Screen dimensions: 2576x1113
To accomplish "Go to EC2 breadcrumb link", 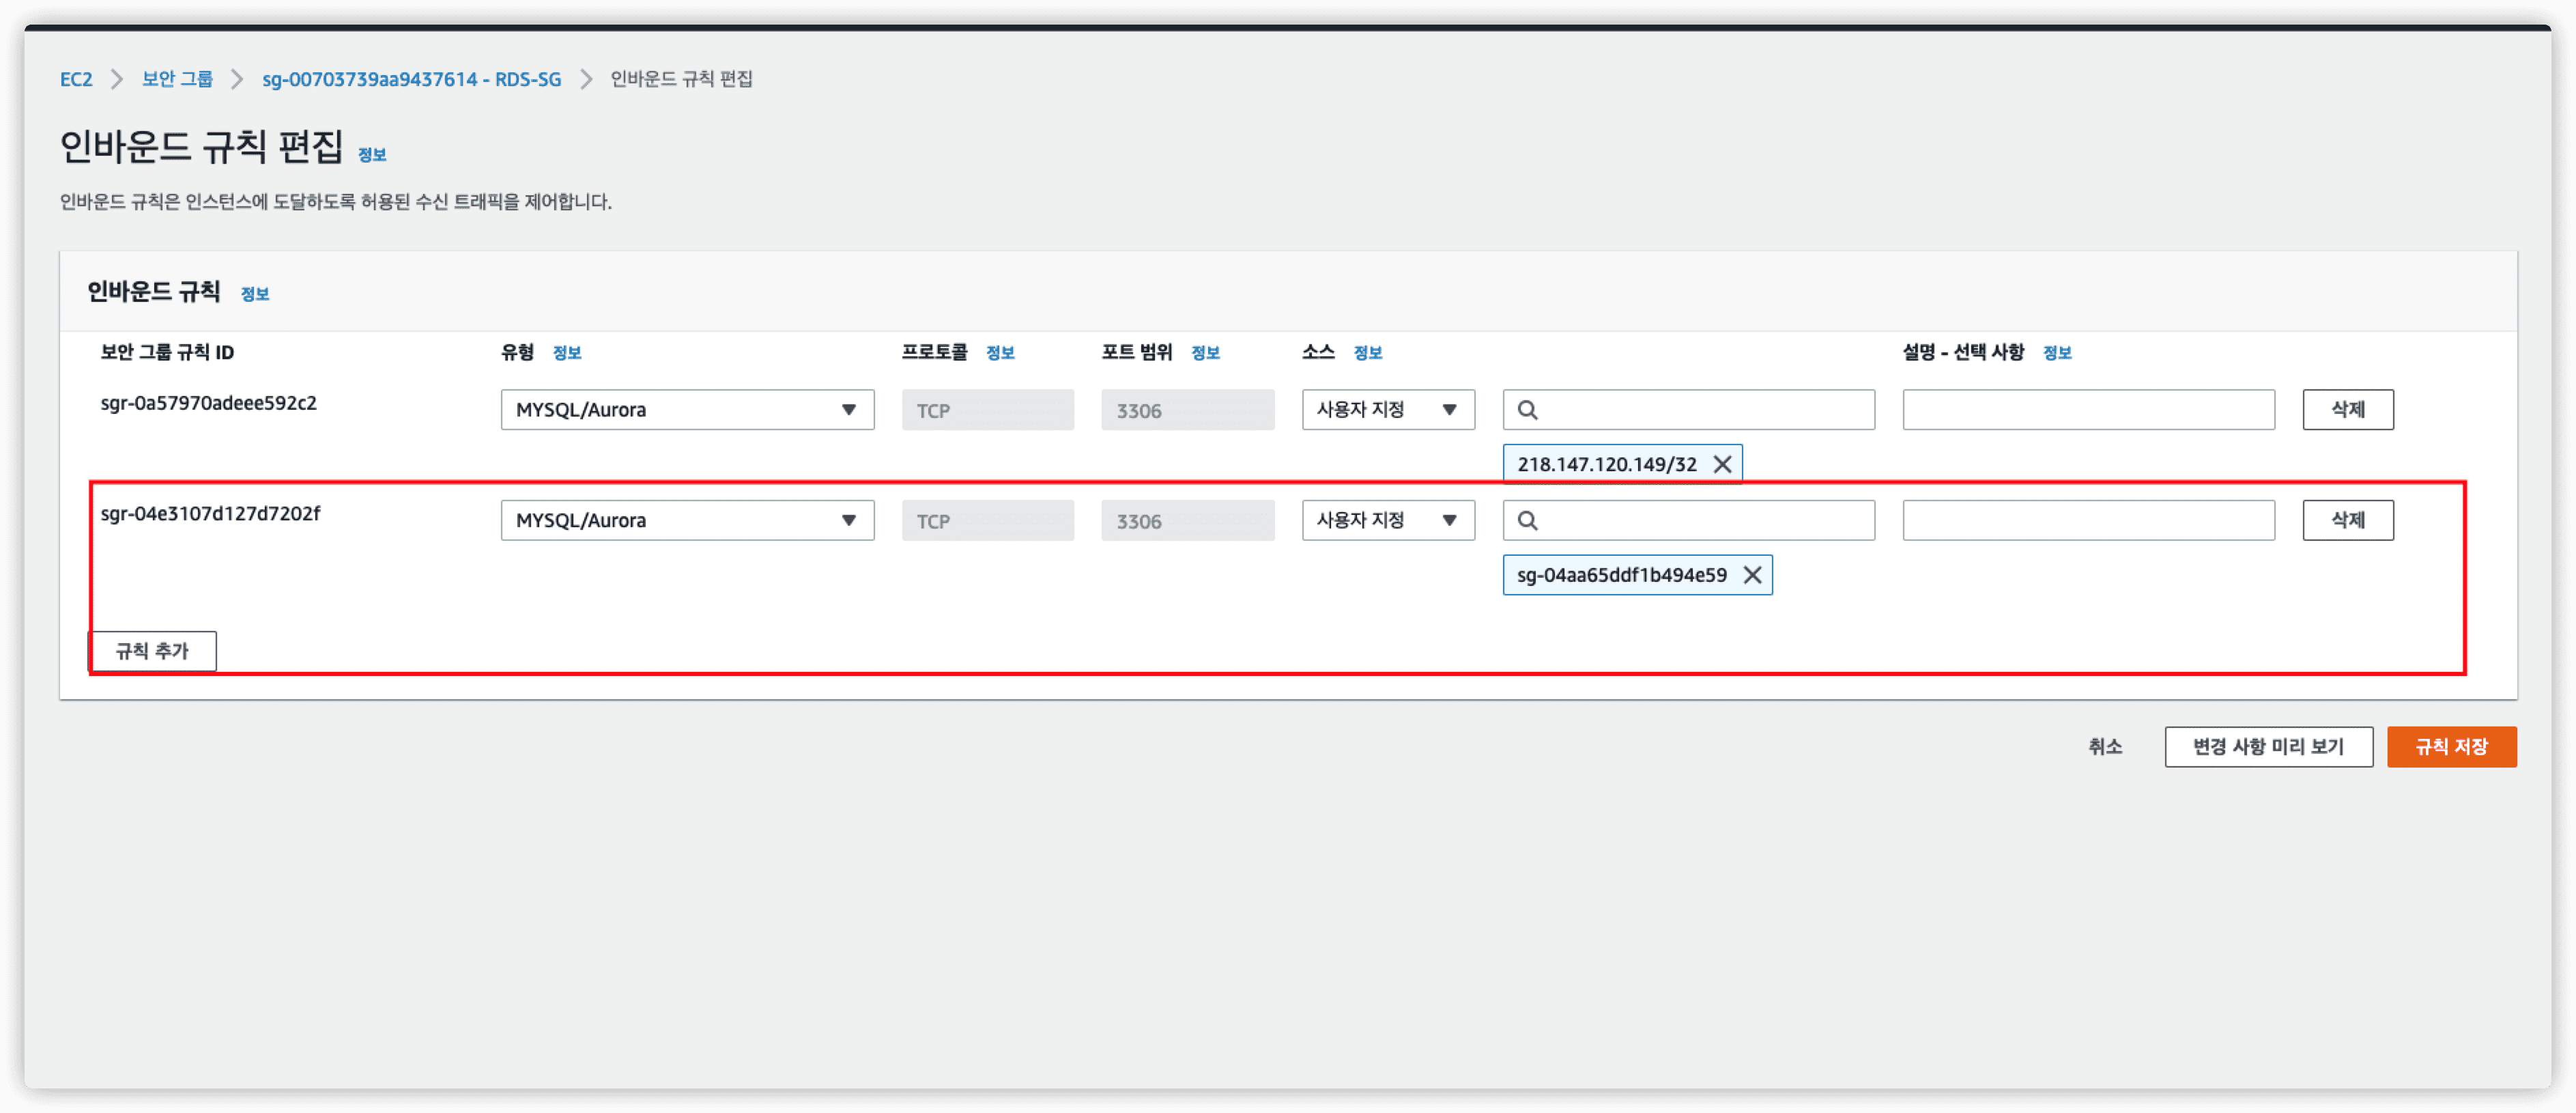I will click(x=76, y=79).
